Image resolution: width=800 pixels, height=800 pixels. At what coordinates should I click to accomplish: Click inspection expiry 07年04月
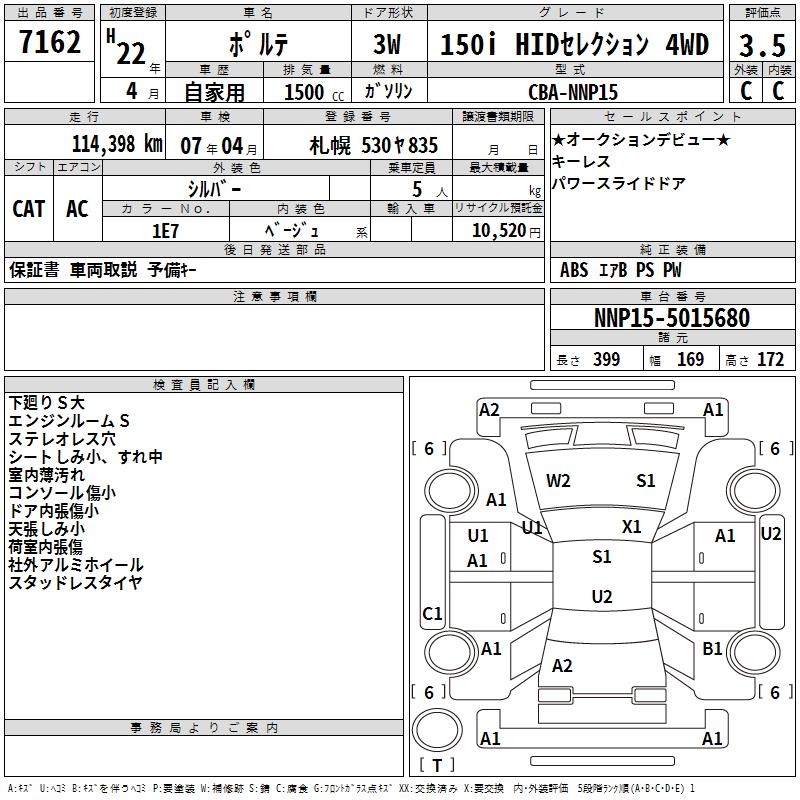[219, 146]
